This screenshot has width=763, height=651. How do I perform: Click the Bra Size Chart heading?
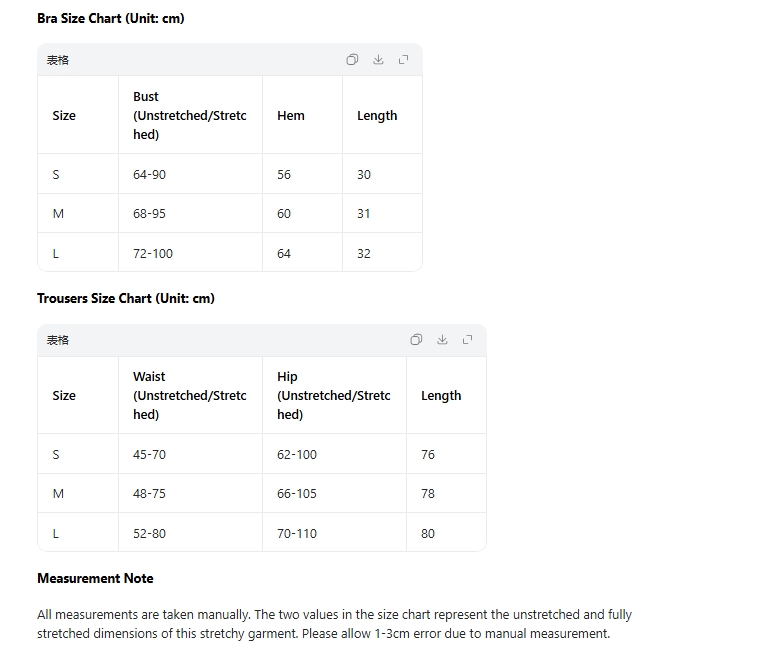[x=111, y=18]
